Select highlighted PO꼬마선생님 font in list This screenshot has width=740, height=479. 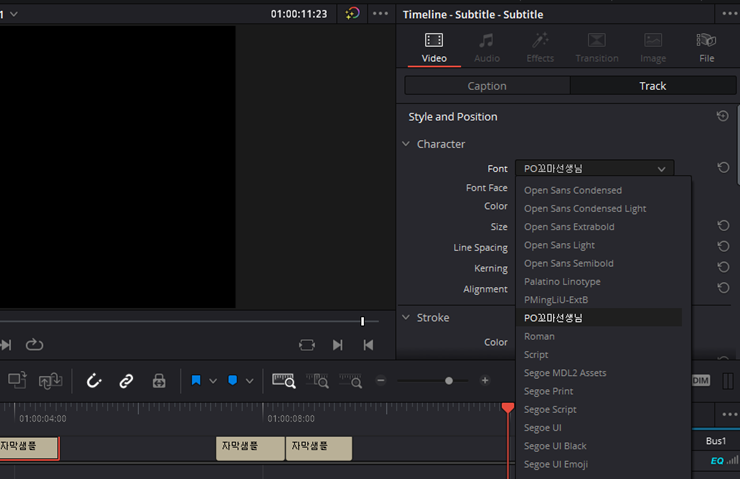(599, 318)
